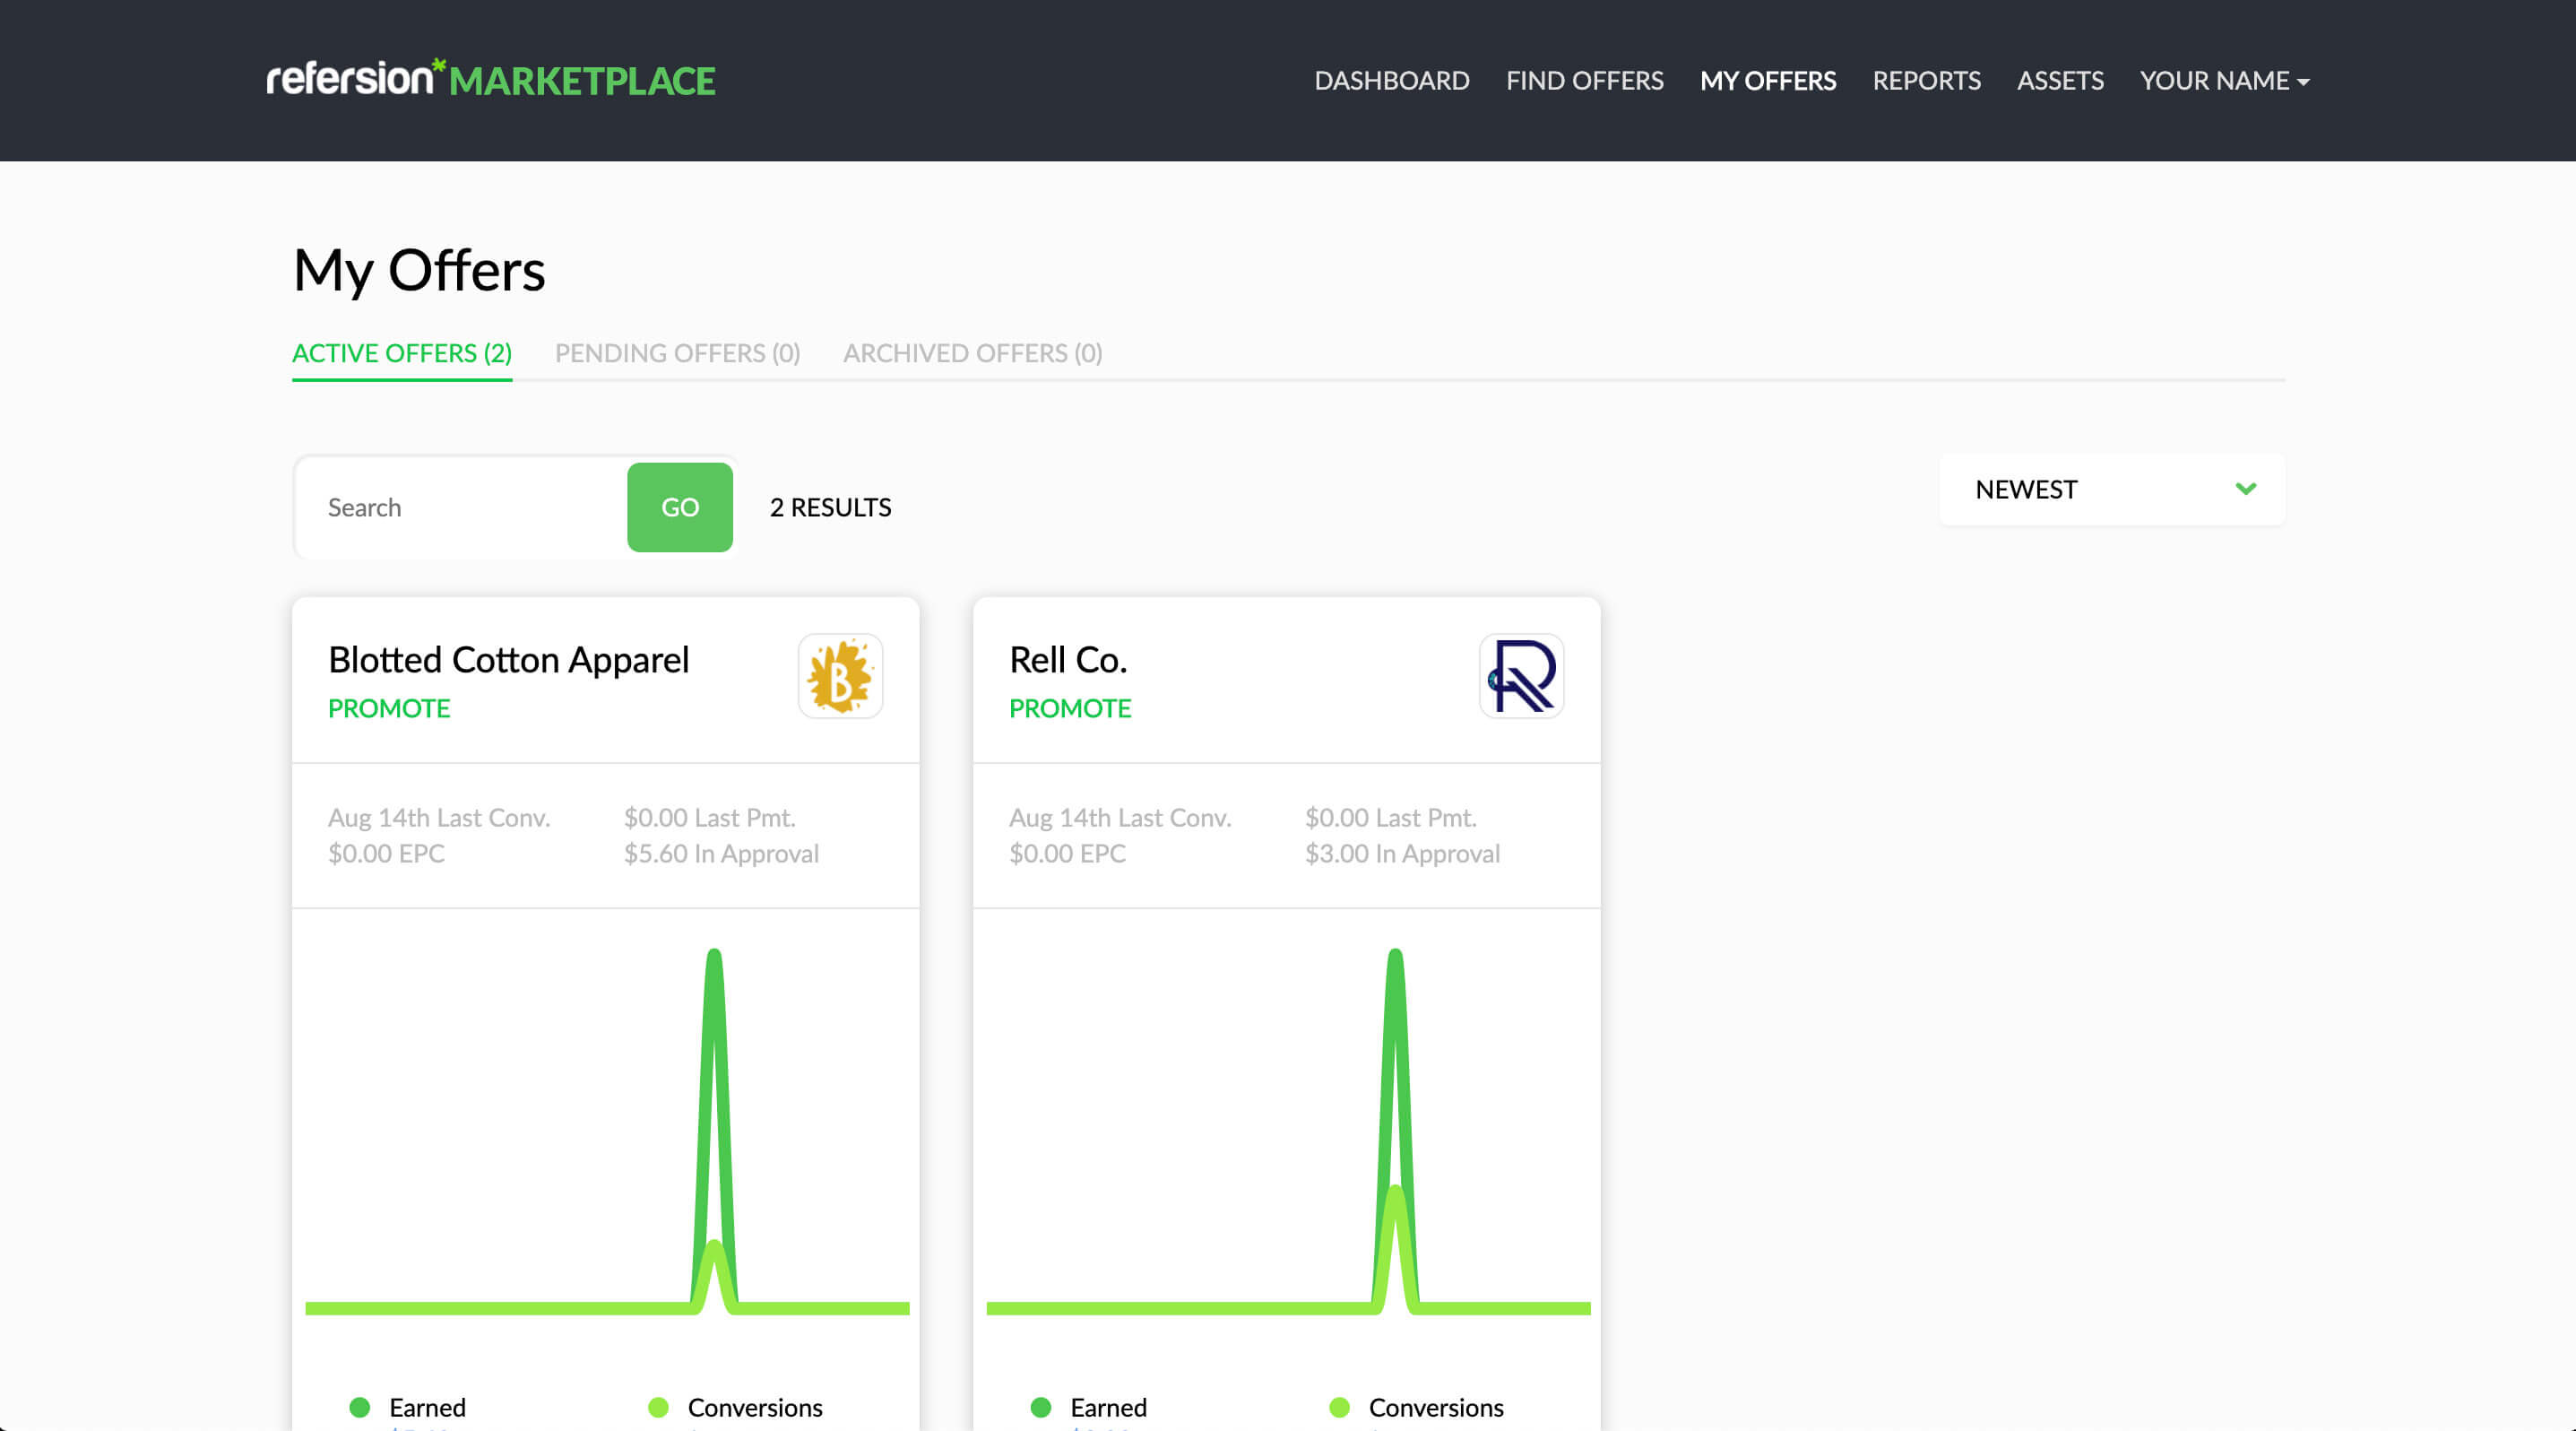Toggle the Conversions legend dot on the Blotted Cotton chart
This screenshot has width=2576, height=1431.
pyautogui.click(x=658, y=1407)
